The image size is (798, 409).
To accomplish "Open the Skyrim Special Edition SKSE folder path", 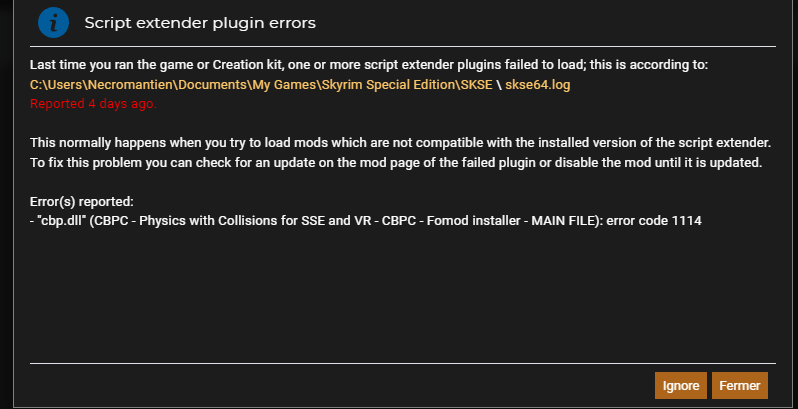I will click(261, 85).
